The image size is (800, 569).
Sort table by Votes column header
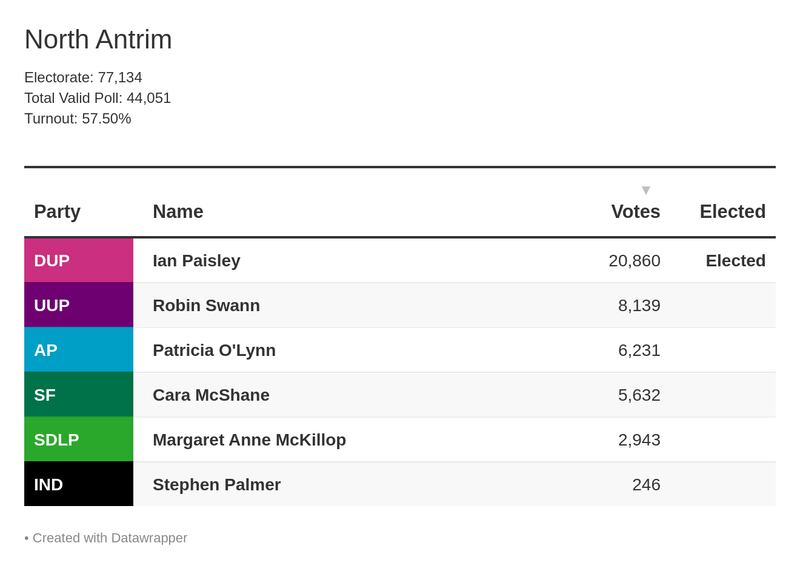click(635, 211)
